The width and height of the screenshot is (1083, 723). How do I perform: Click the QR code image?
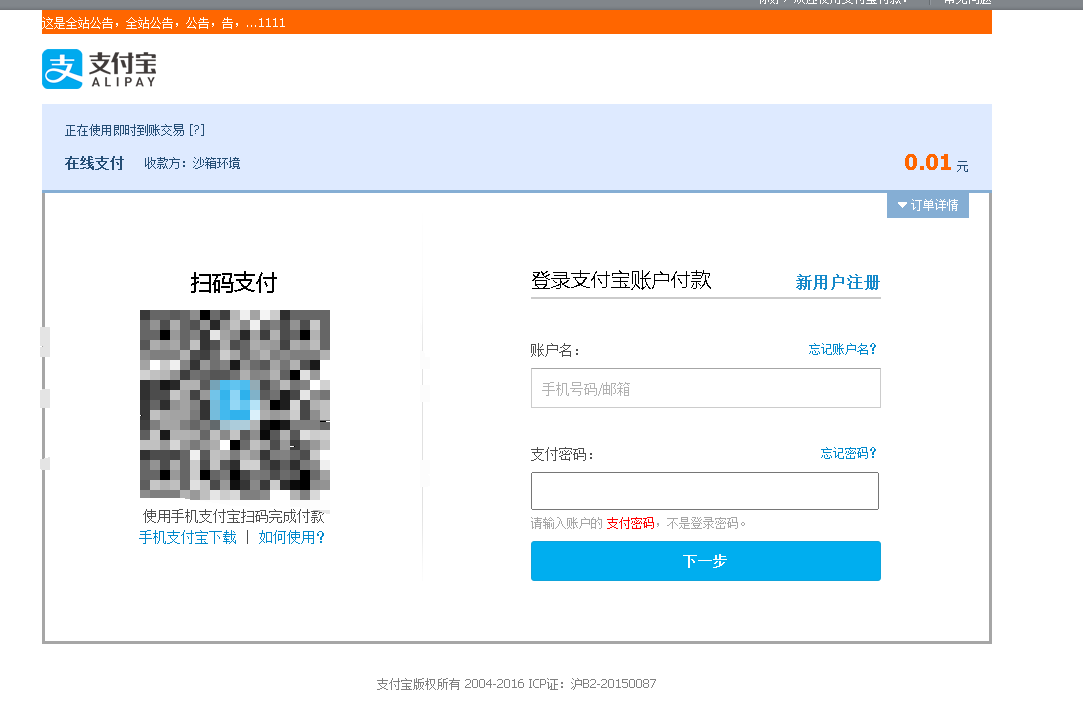tap(235, 405)
